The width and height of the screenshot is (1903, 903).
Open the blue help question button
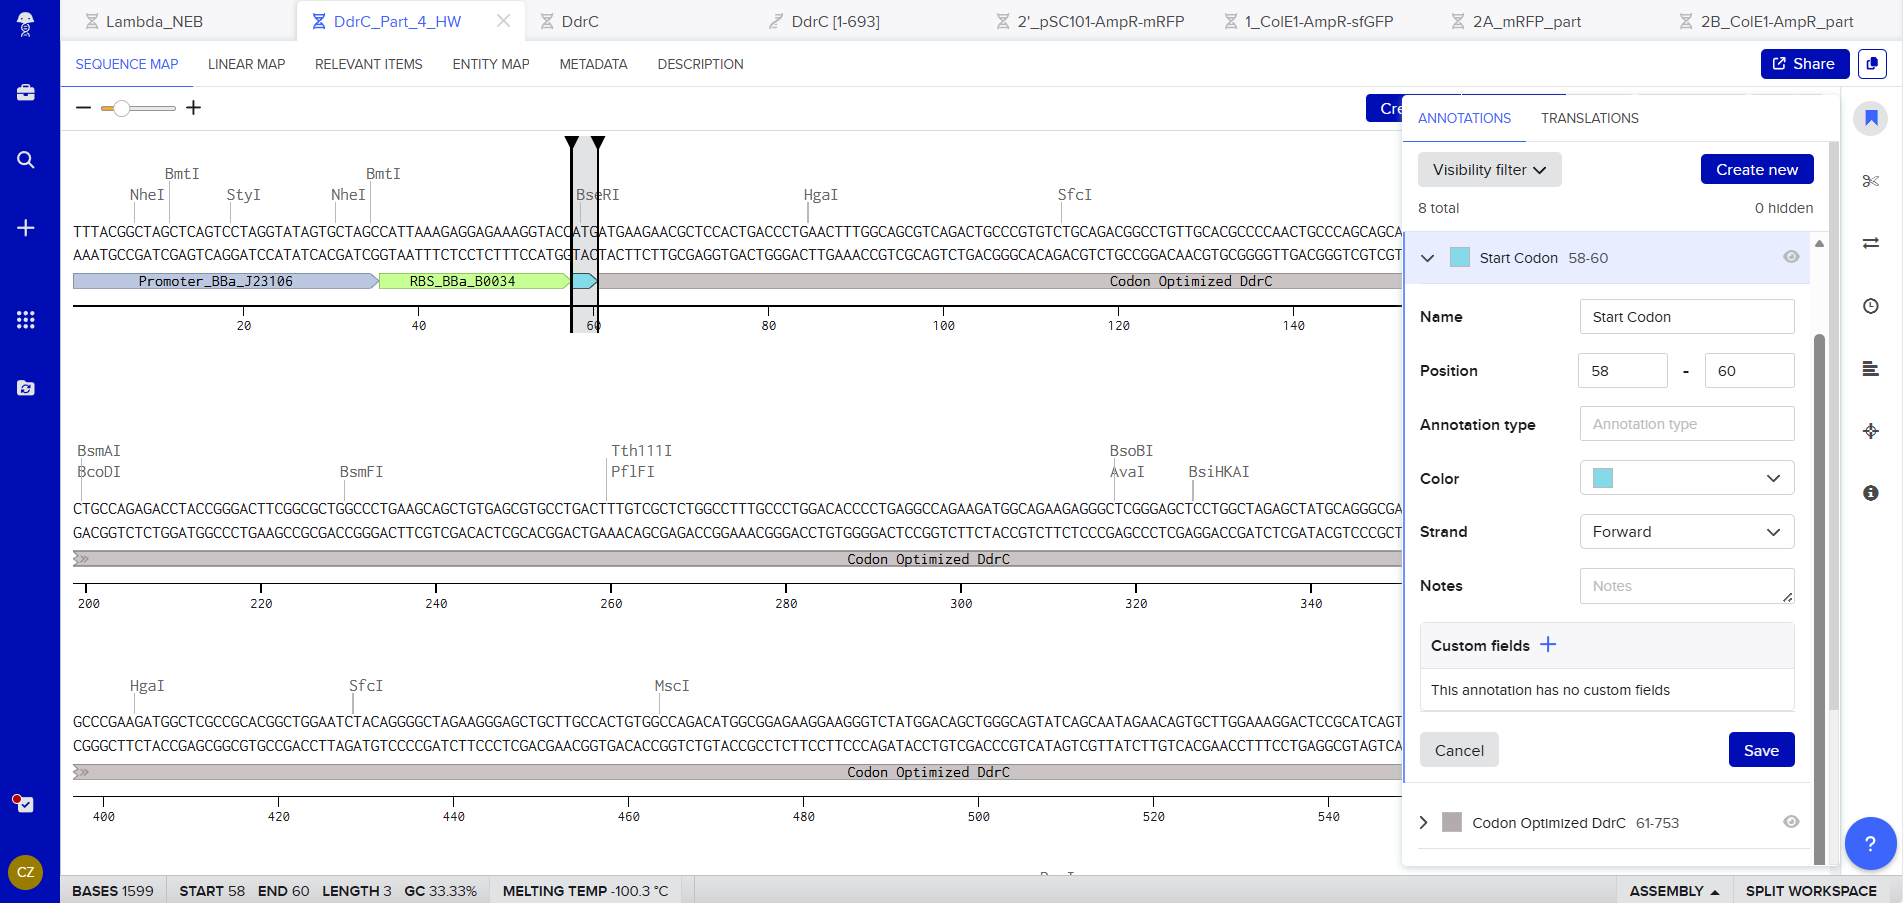pyautogui.click(x=1869, y=844)
